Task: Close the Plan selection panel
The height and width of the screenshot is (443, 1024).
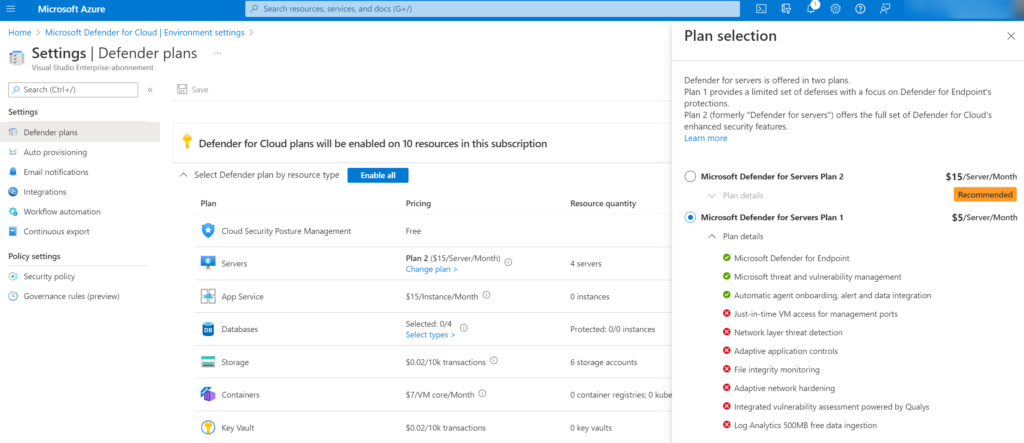Action: pos(1011,36)
